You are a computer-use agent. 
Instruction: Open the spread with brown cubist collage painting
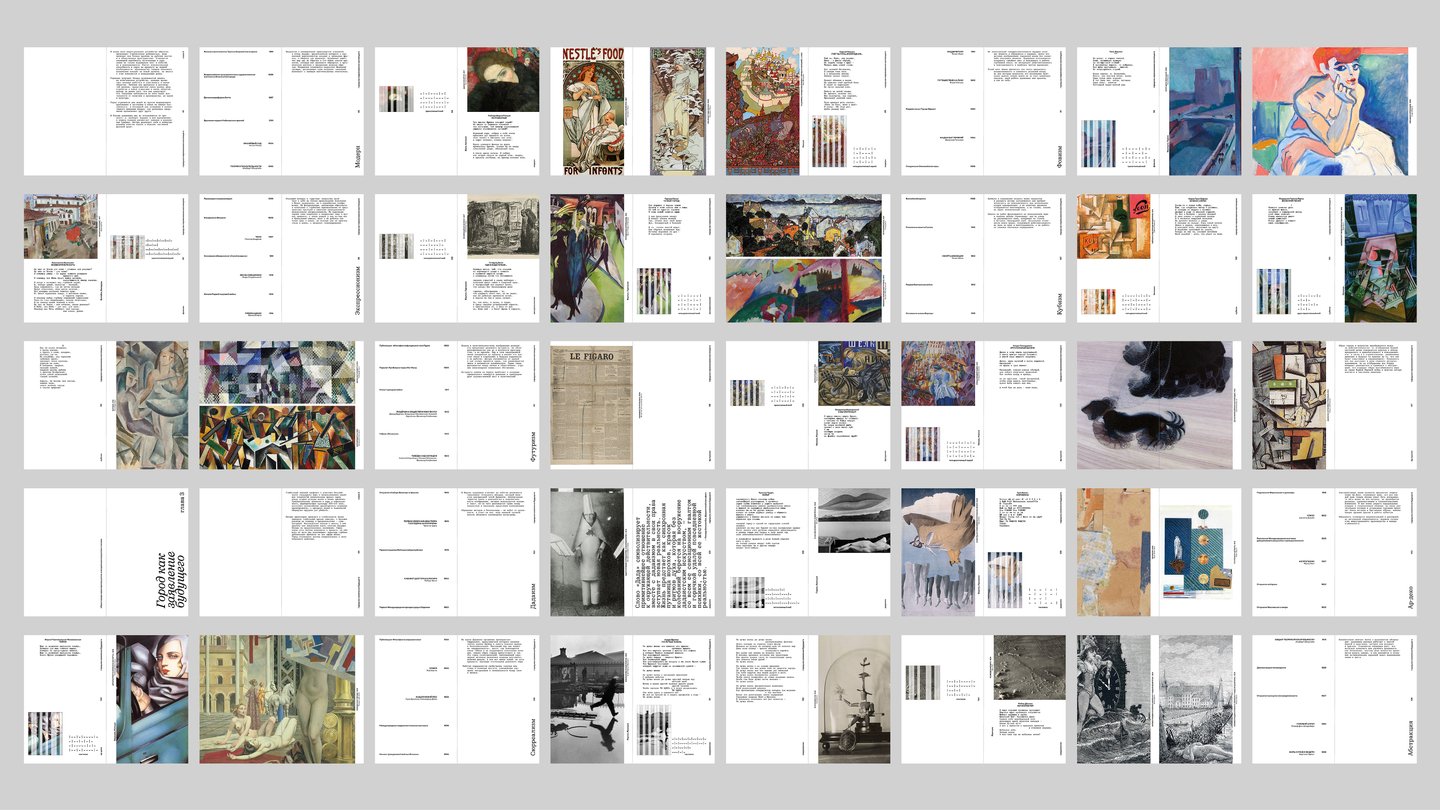pyautogui.click(x=1334, y=405)
